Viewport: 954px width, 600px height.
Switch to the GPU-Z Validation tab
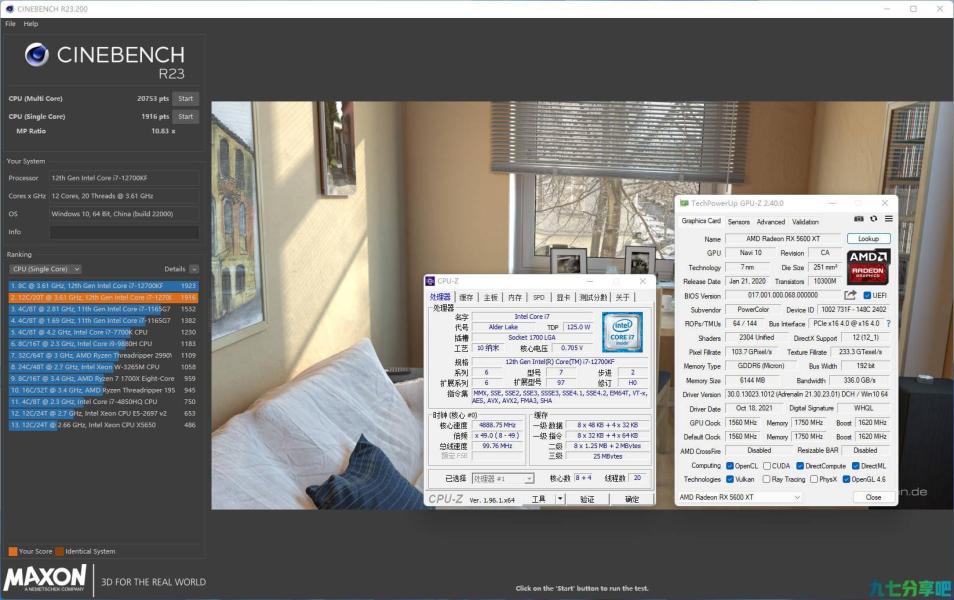pyautogui.click(x=805, y=222)
